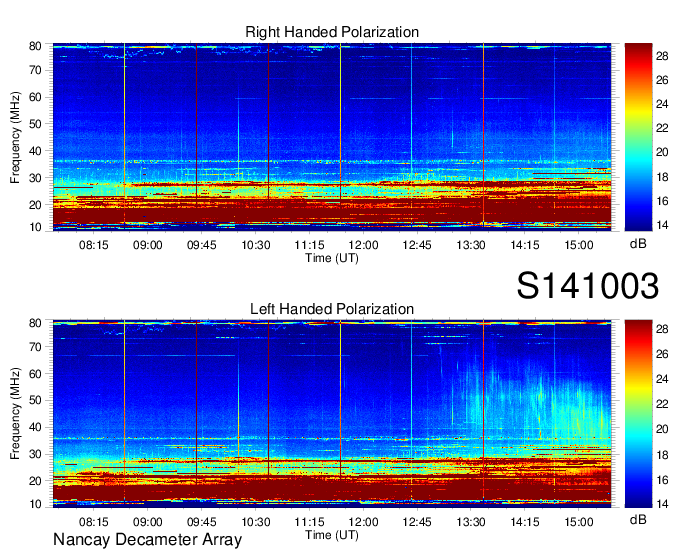Click the "Frequency (MHz)" axis label of the upper plot

point(15,137)
